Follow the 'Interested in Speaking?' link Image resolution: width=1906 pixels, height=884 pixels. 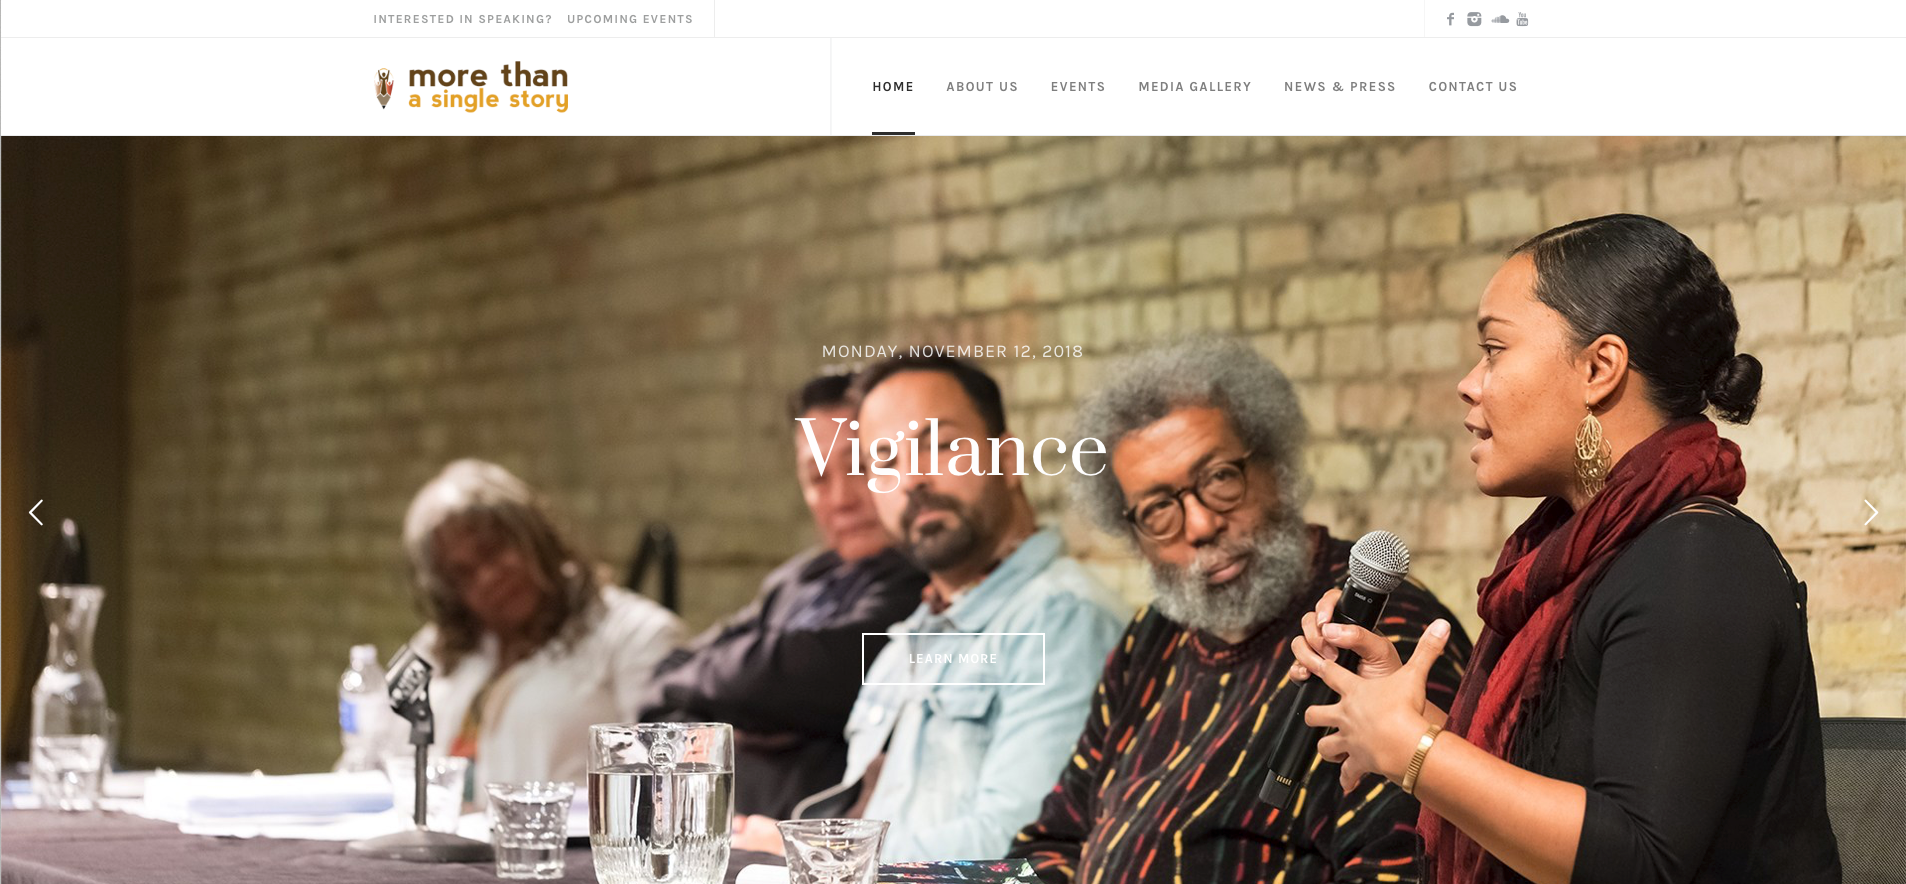463,19
